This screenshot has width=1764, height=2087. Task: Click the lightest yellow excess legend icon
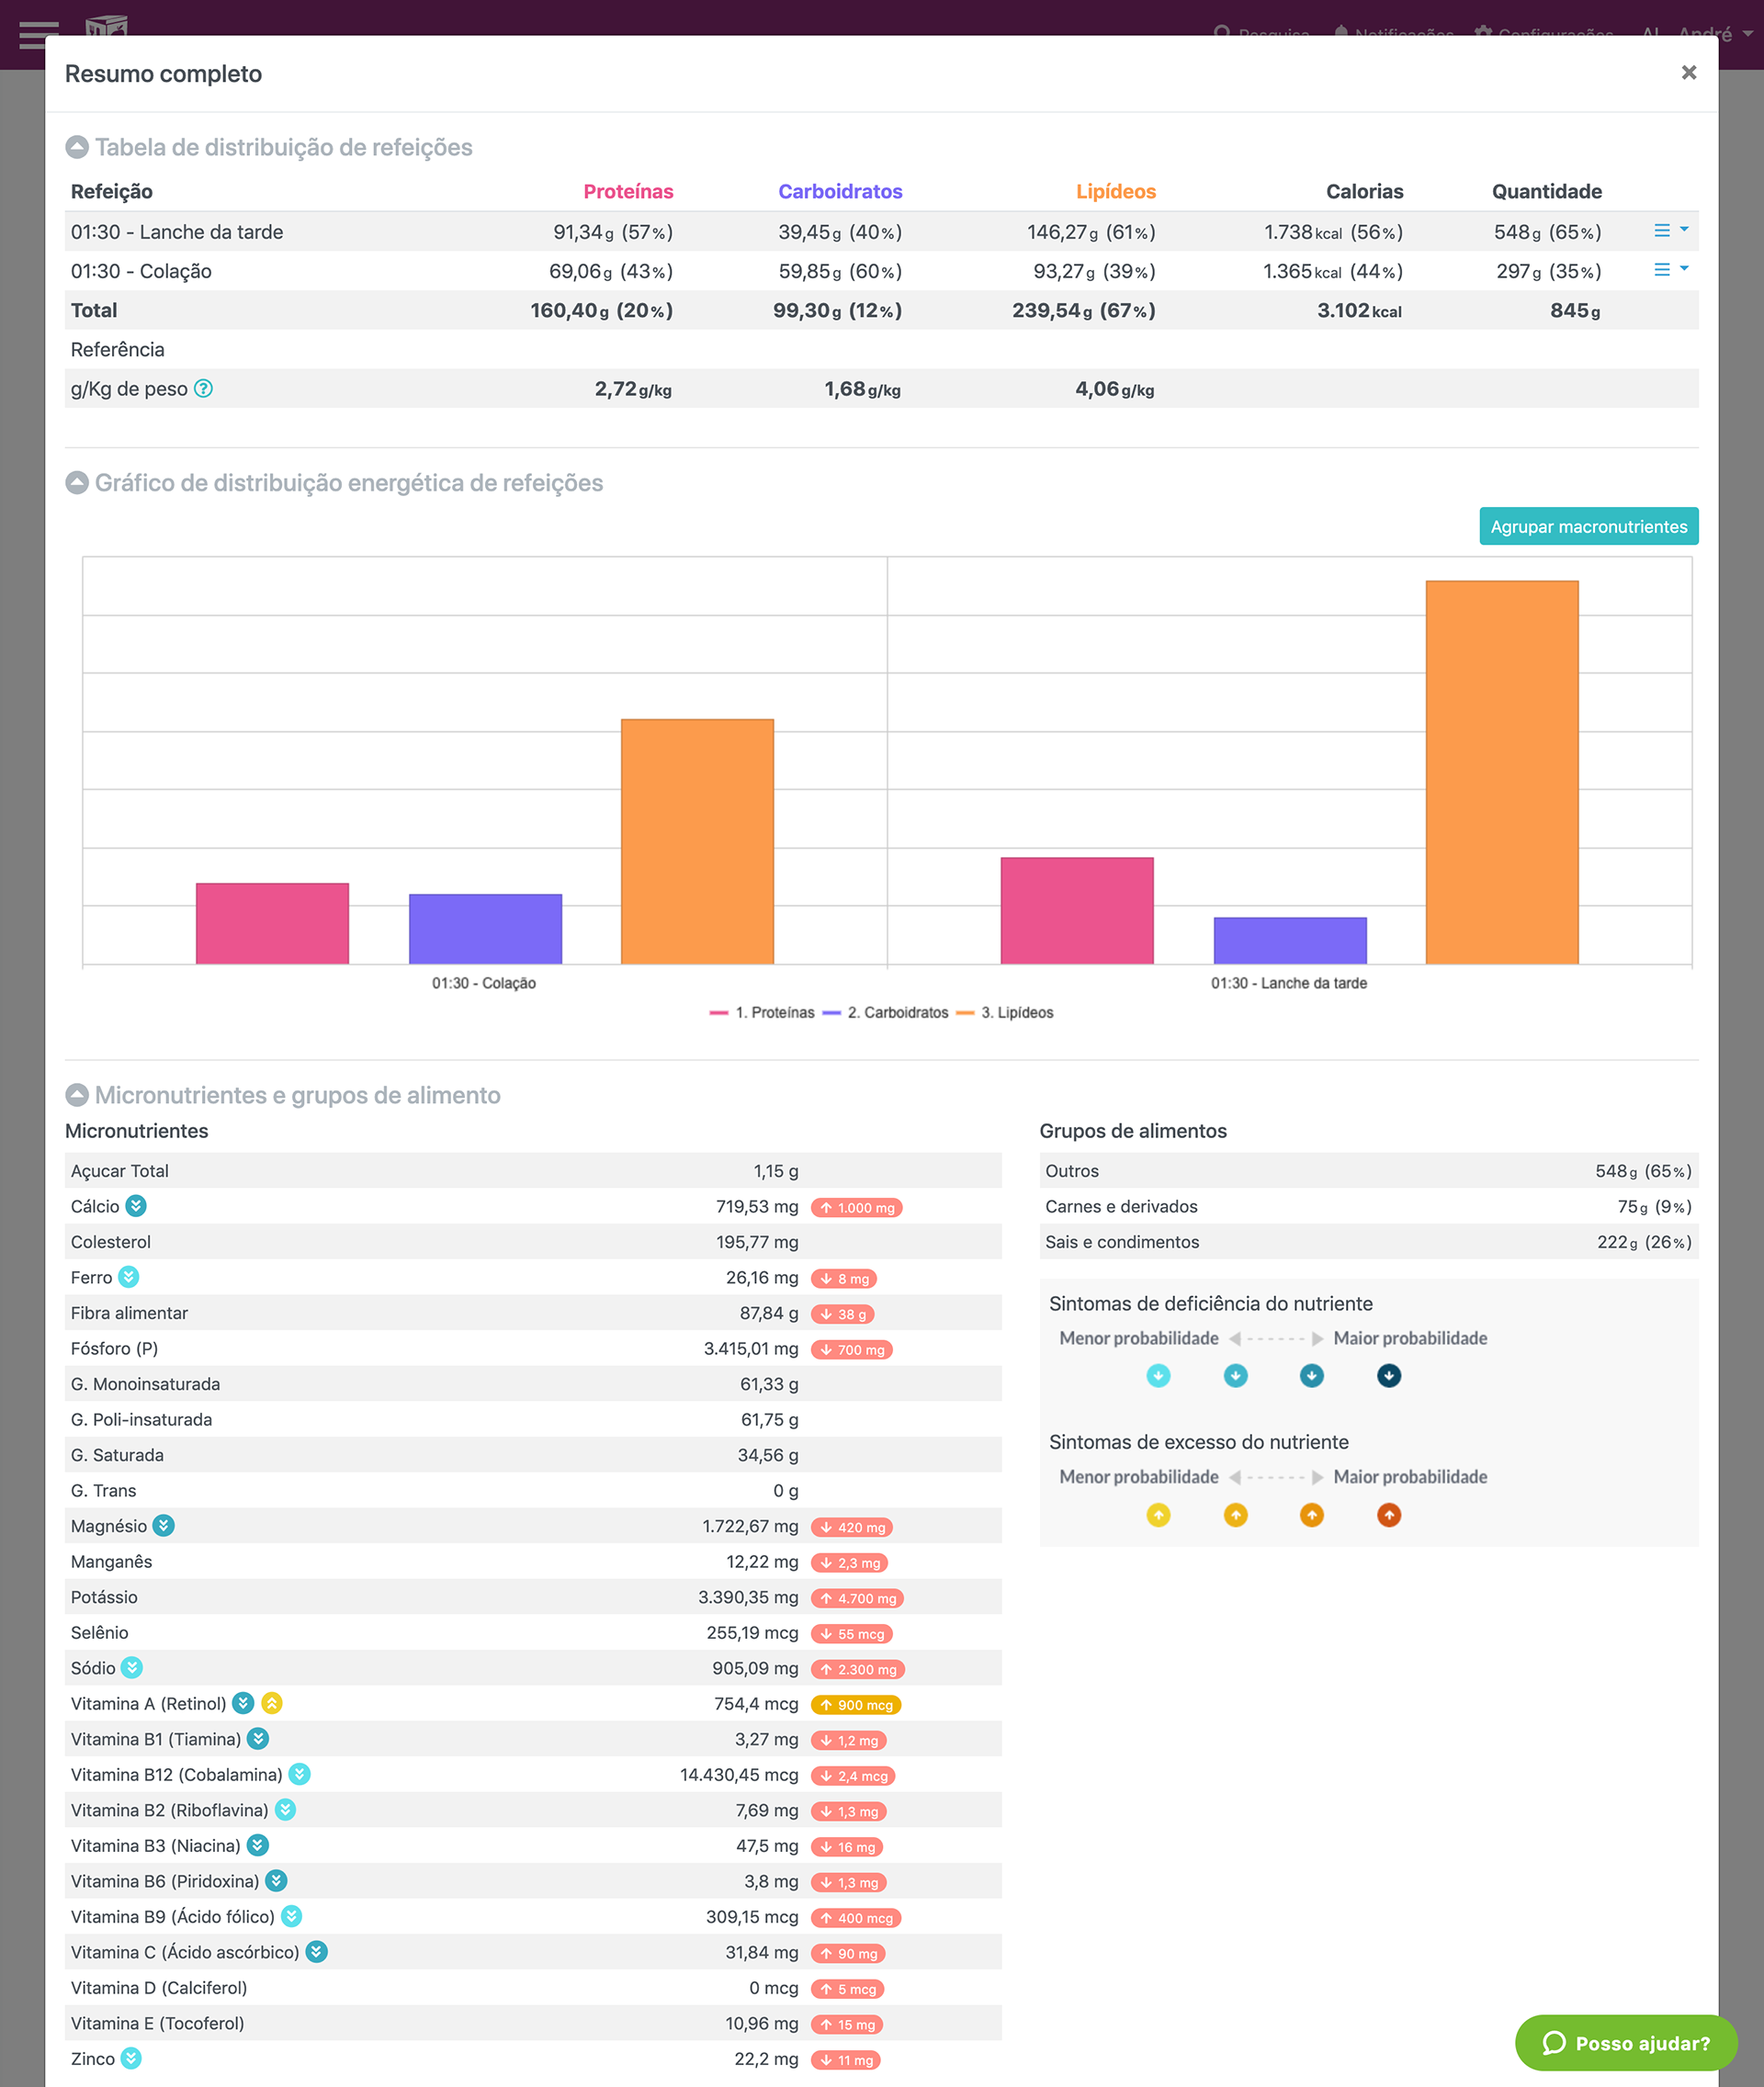click(1158, 1515)
